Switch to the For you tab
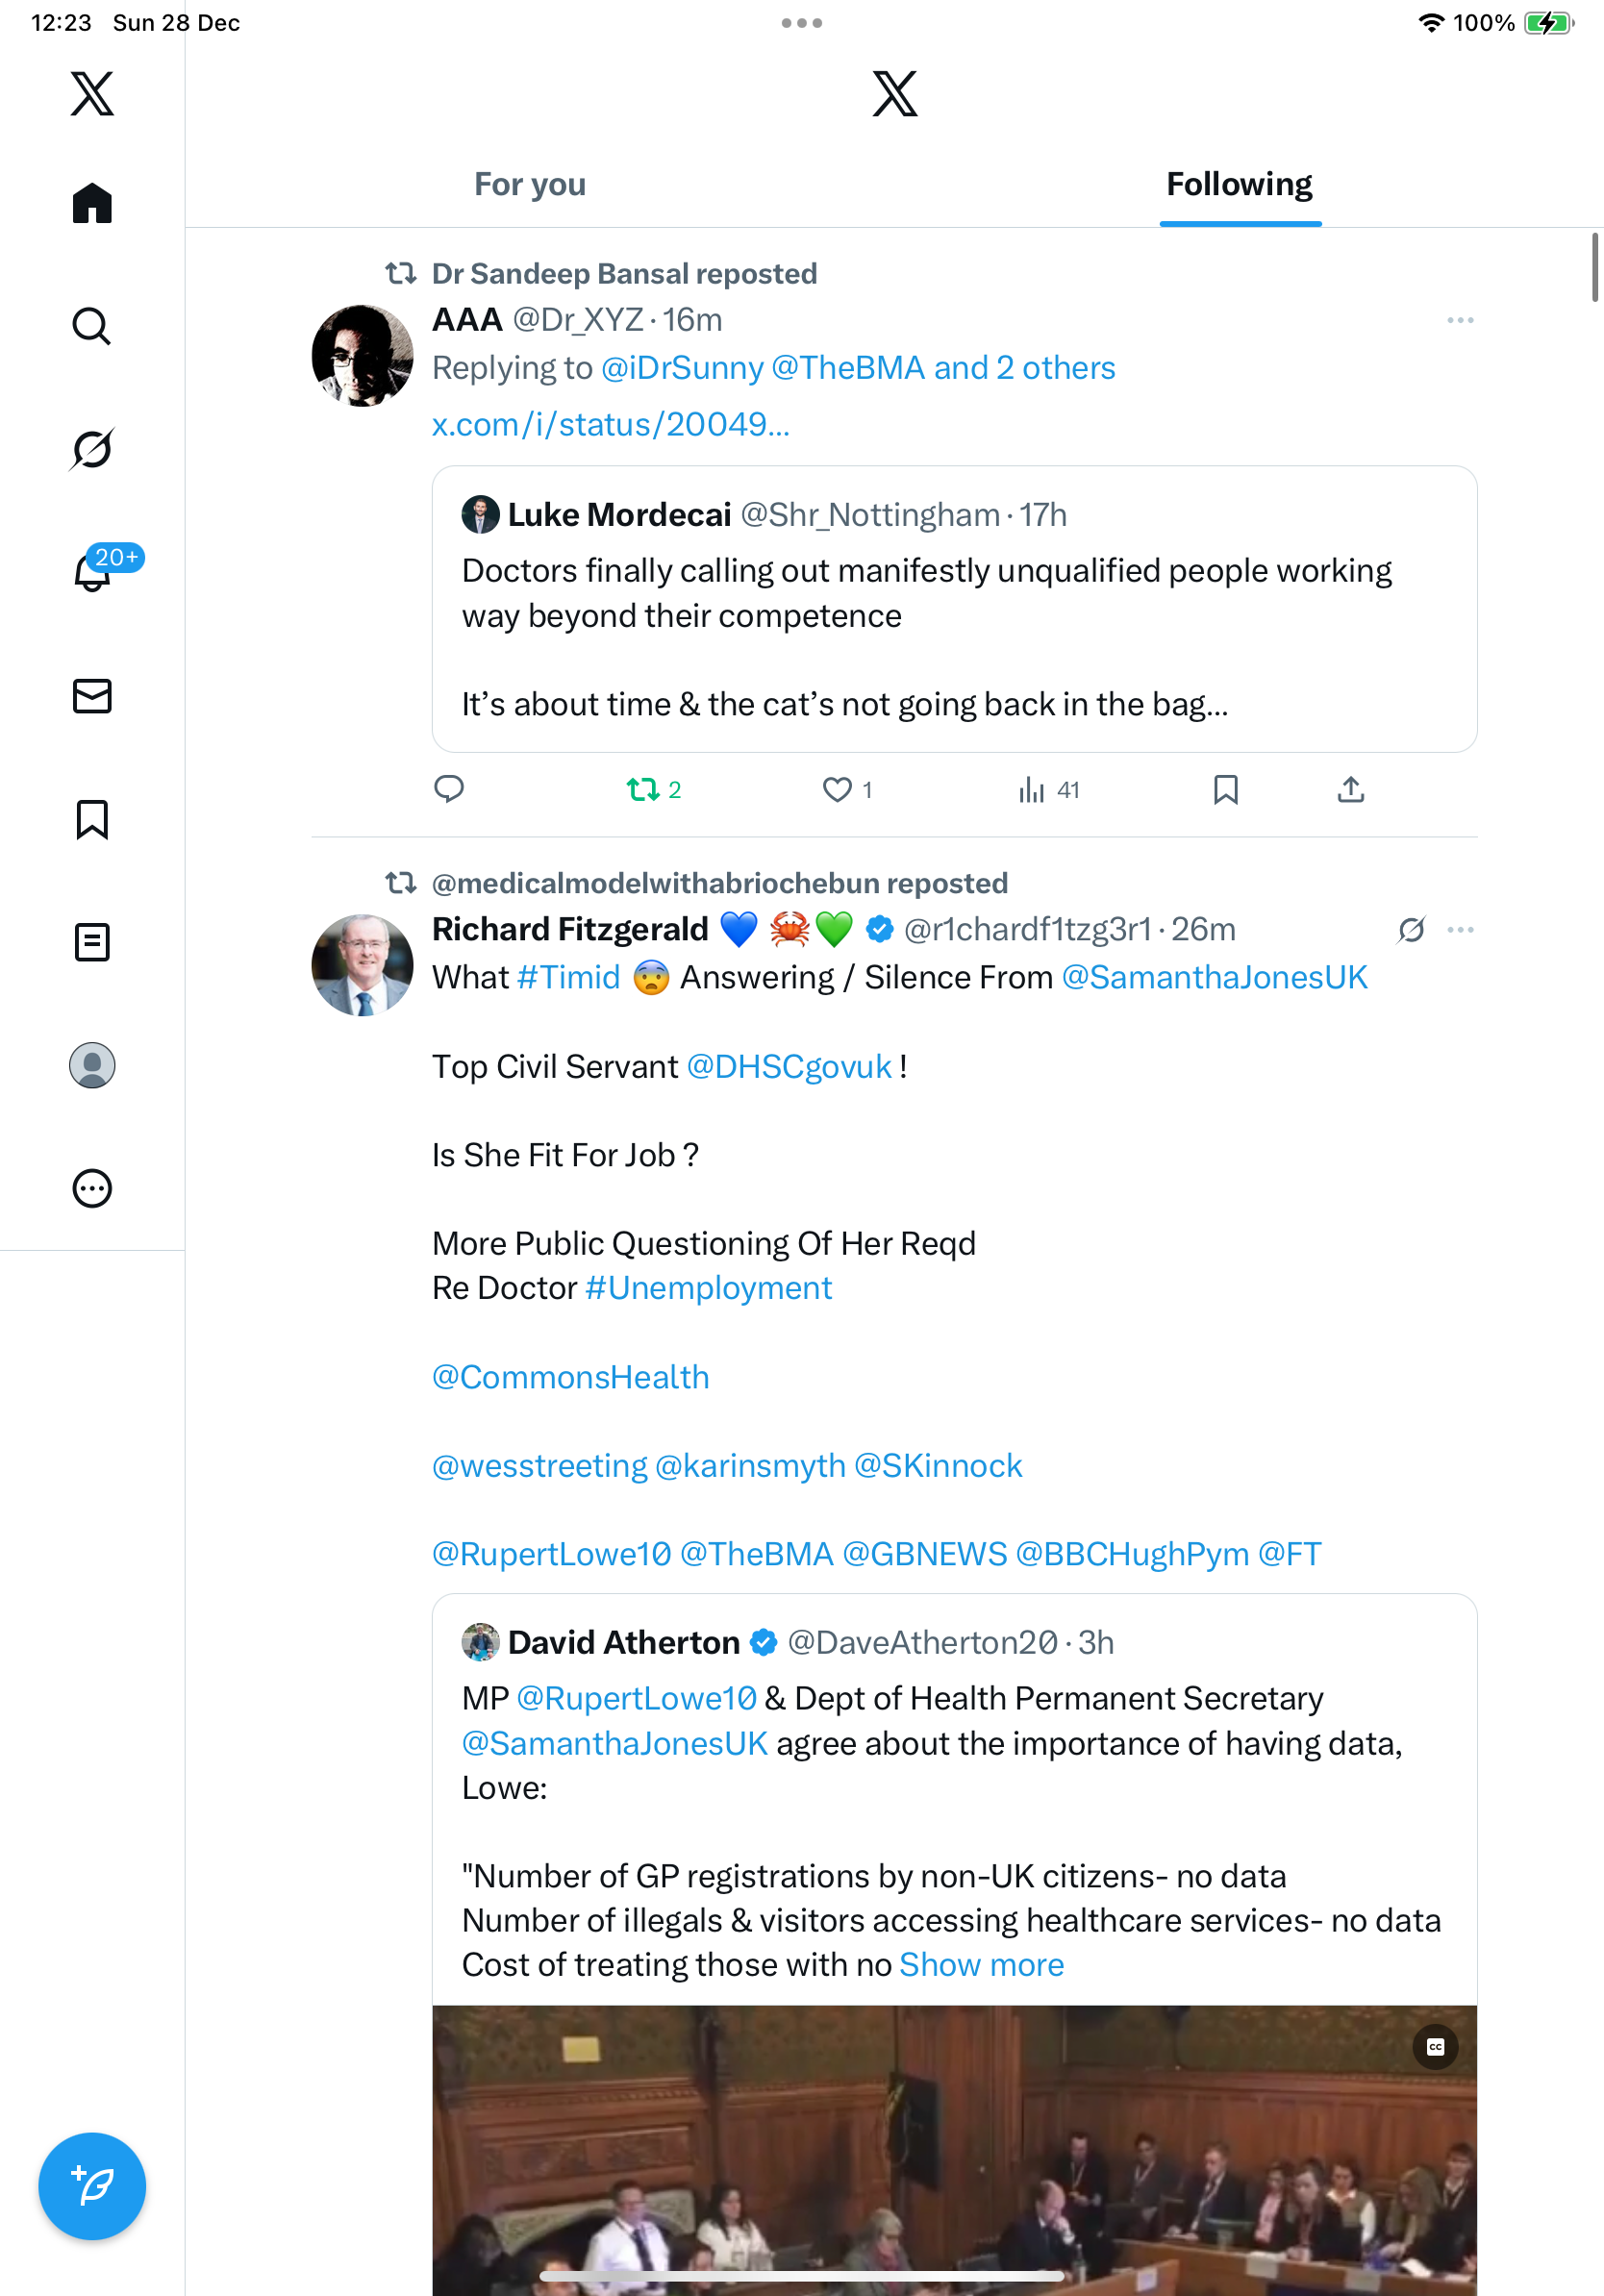Image resolution: width=1604 pixels, height=2296 pixels. point(530,185)
